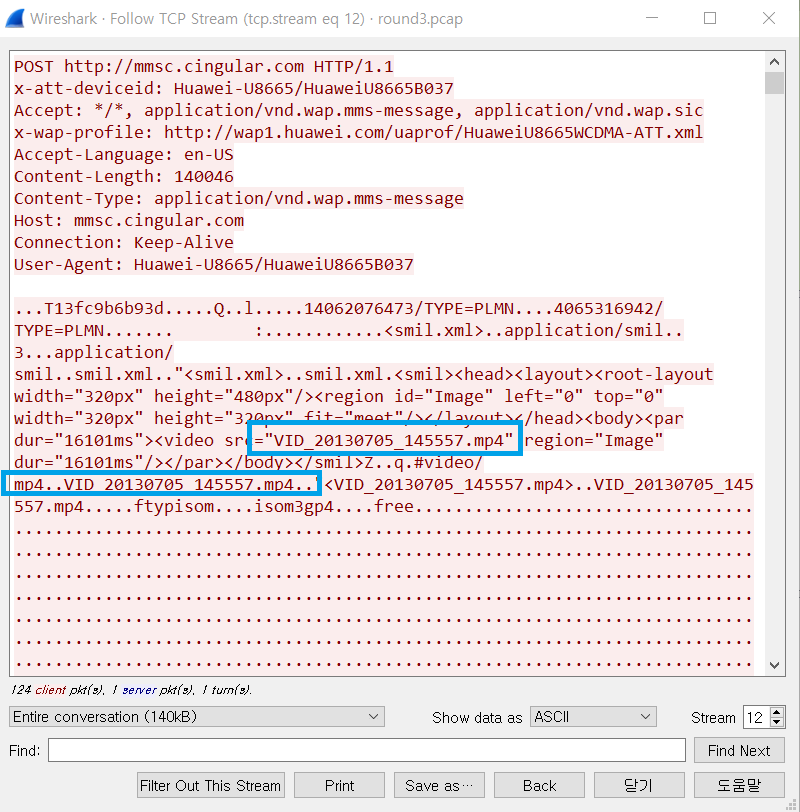Viewport: 800px width, 812px height.
Task: Click the scrollbar up arrow in stream view
Action: [x=775, y=62]
